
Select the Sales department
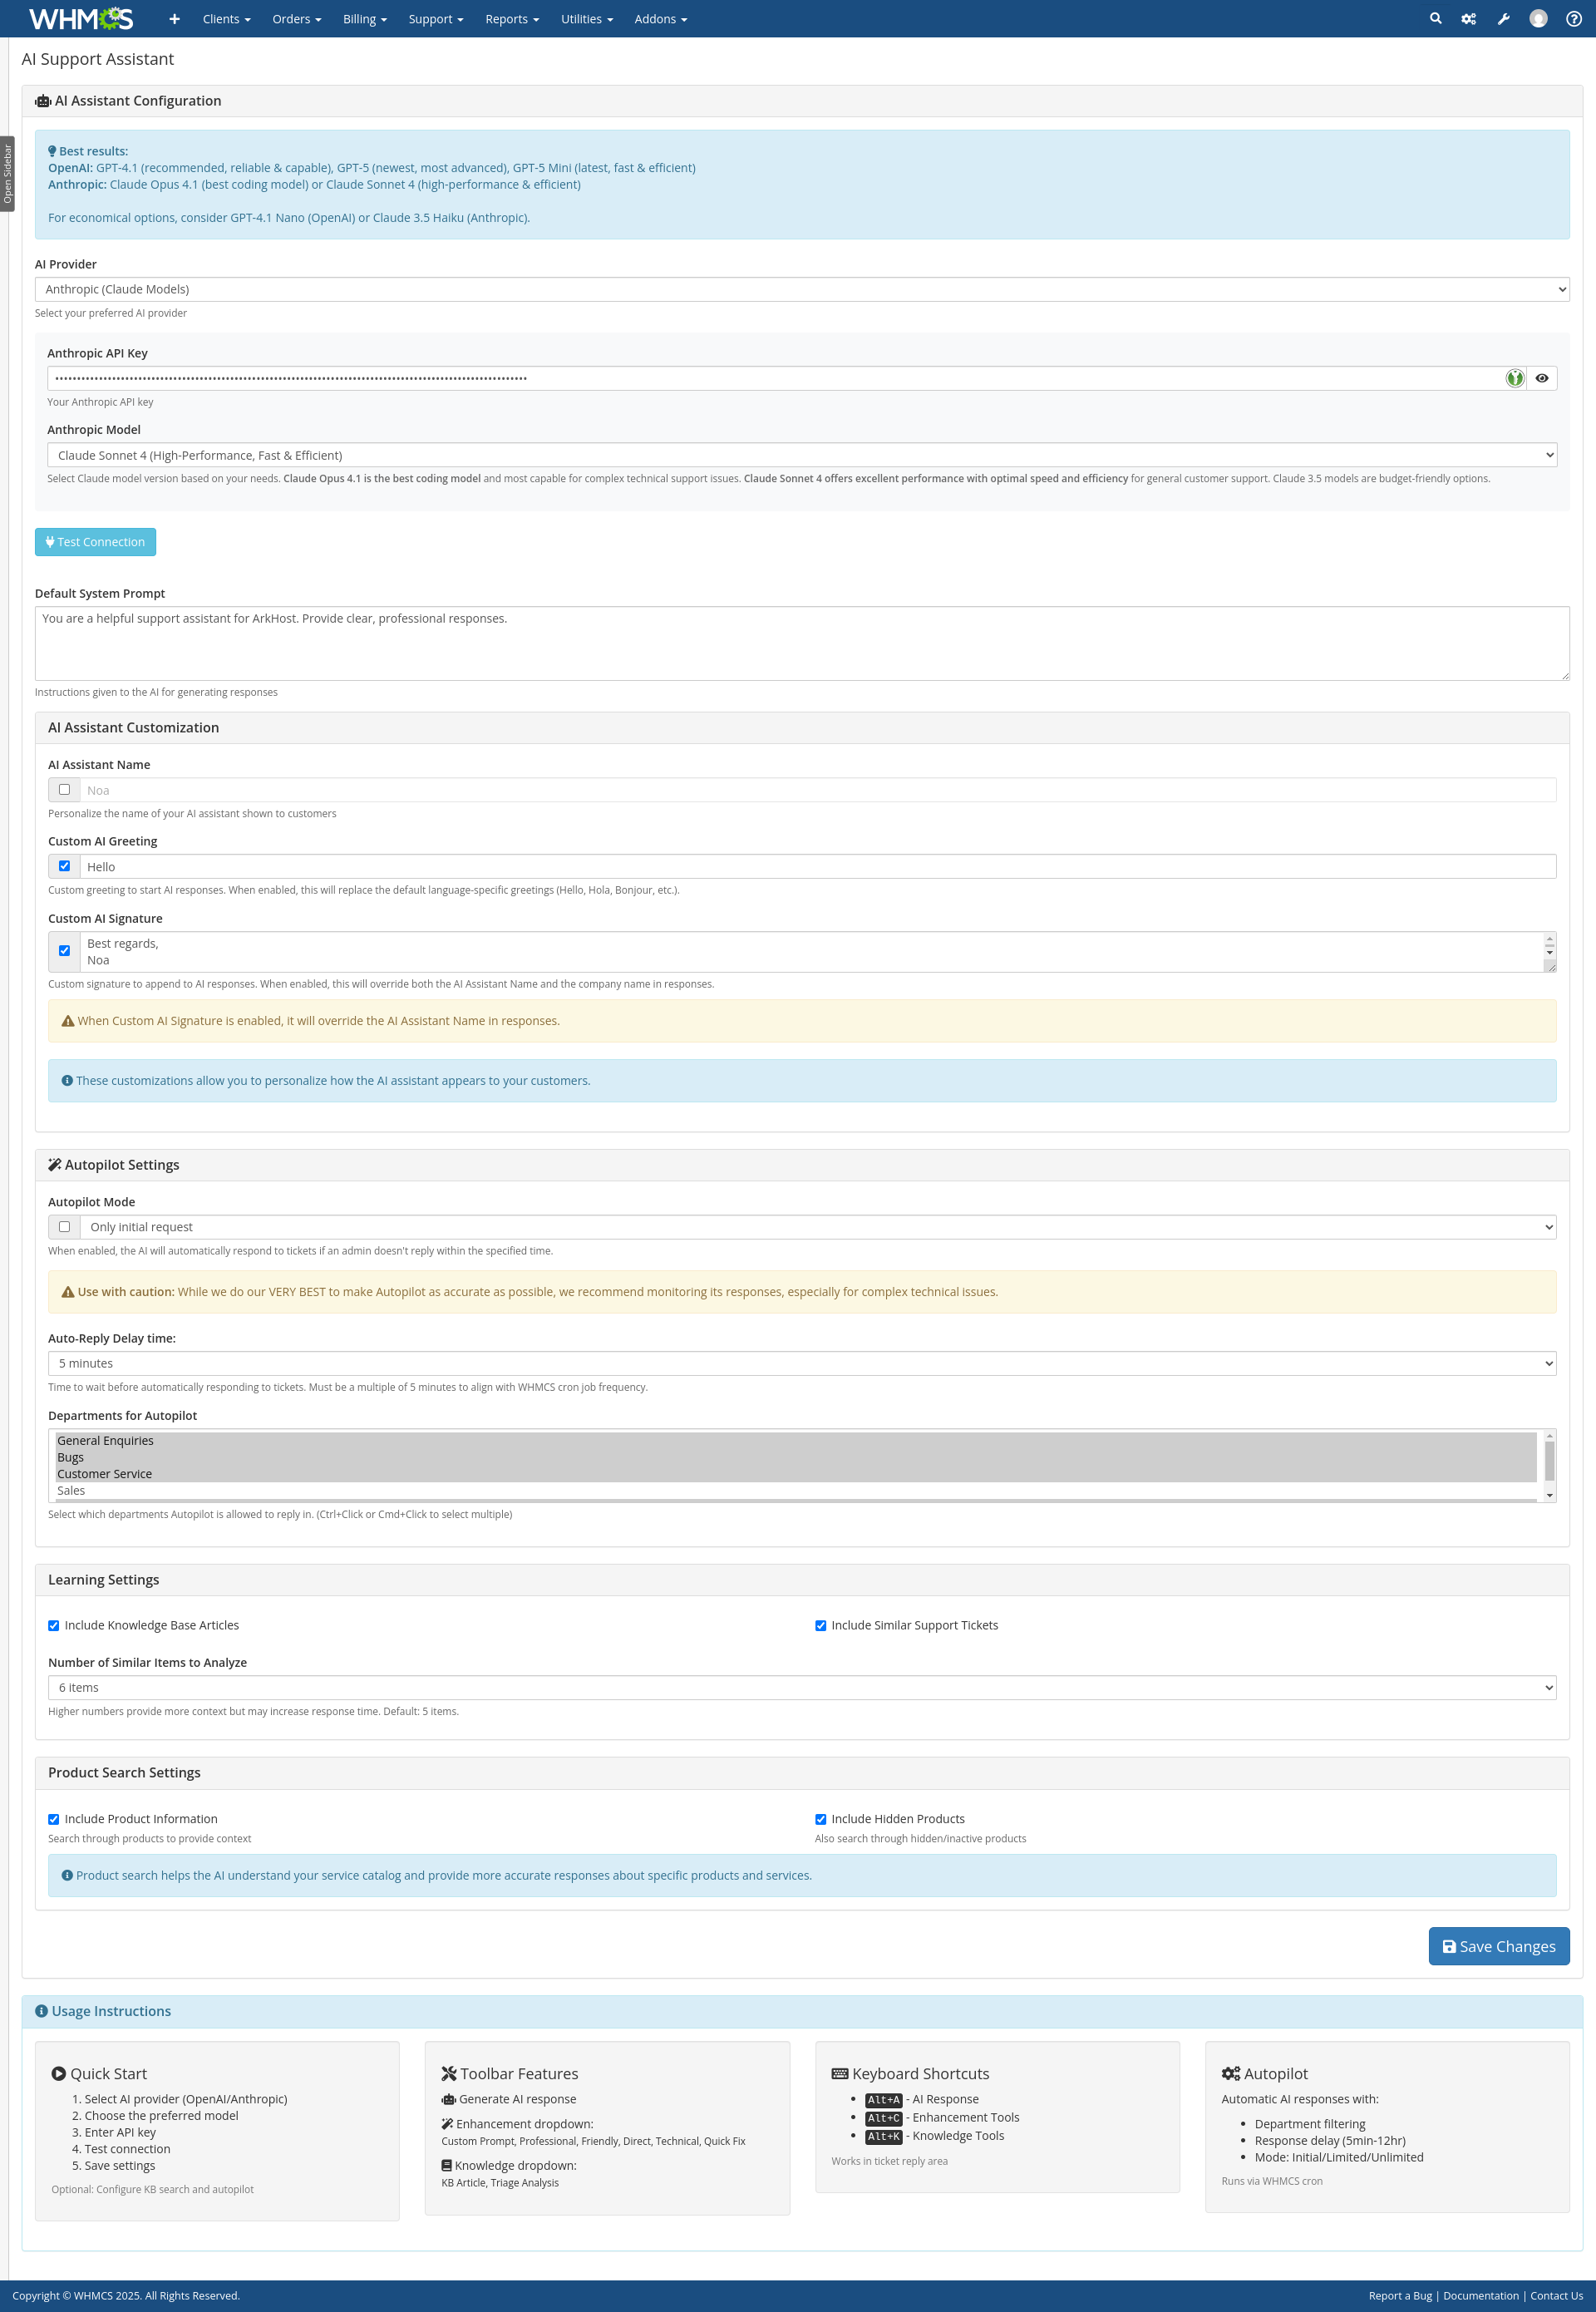[795, 1490]
